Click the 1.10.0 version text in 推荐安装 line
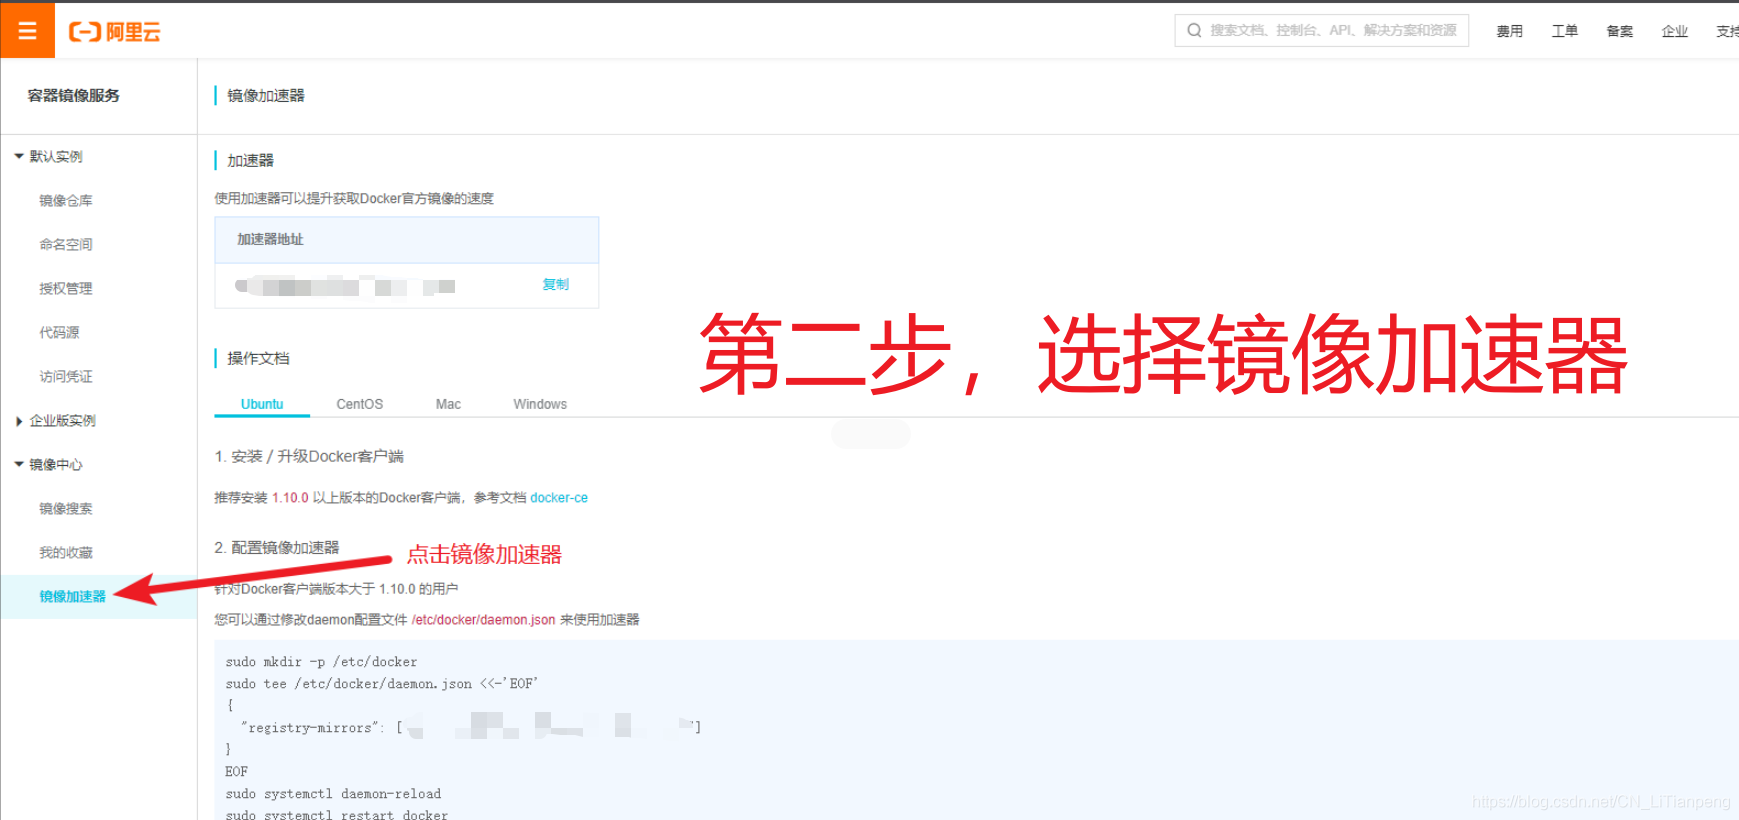 pos(290,497)
